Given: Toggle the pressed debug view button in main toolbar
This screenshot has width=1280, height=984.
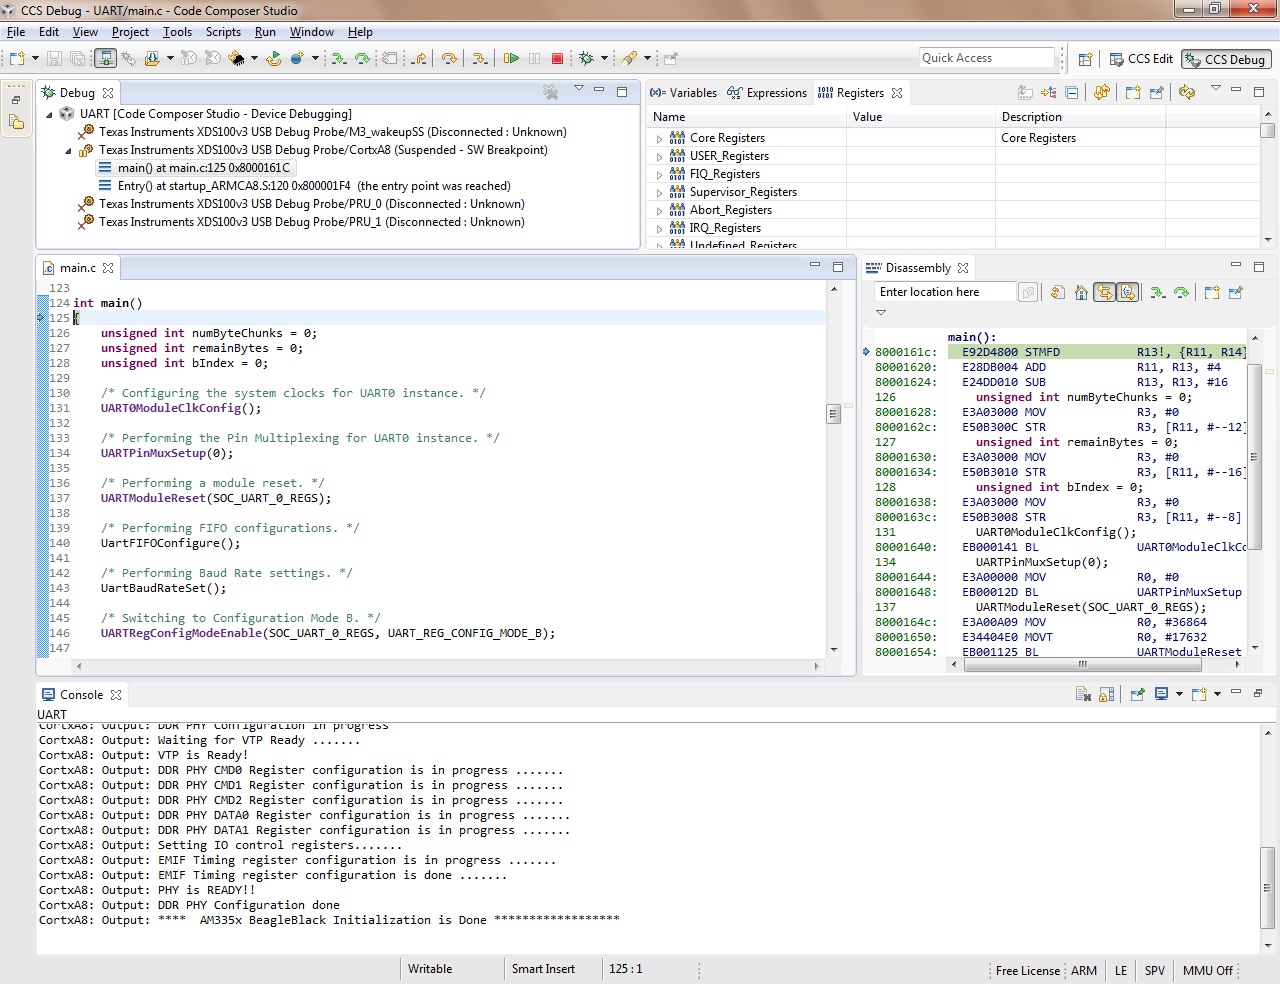Looking at the screenshot, I should coord(105,59).
